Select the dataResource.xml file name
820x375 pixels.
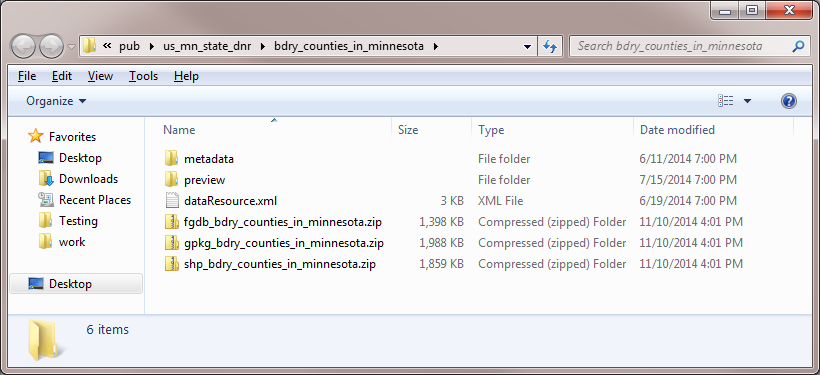point(230,201)
